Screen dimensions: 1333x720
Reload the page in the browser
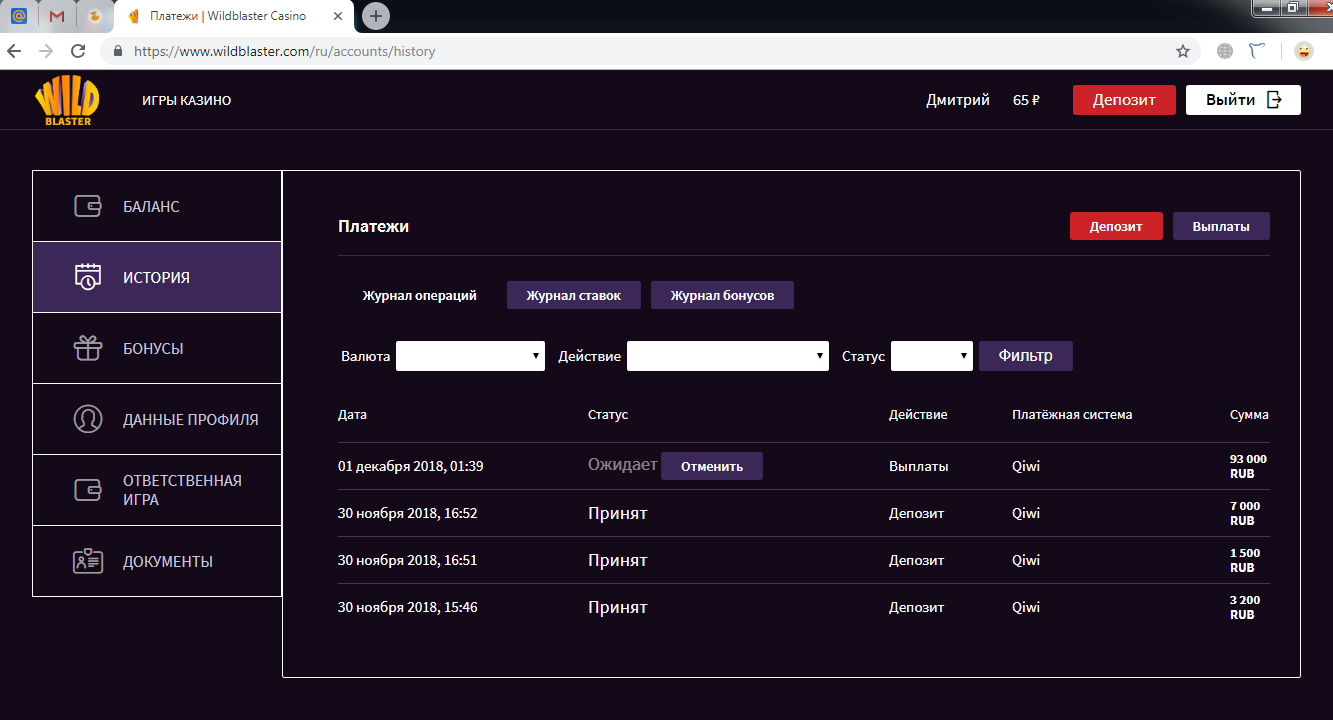[x=77, y=51]
